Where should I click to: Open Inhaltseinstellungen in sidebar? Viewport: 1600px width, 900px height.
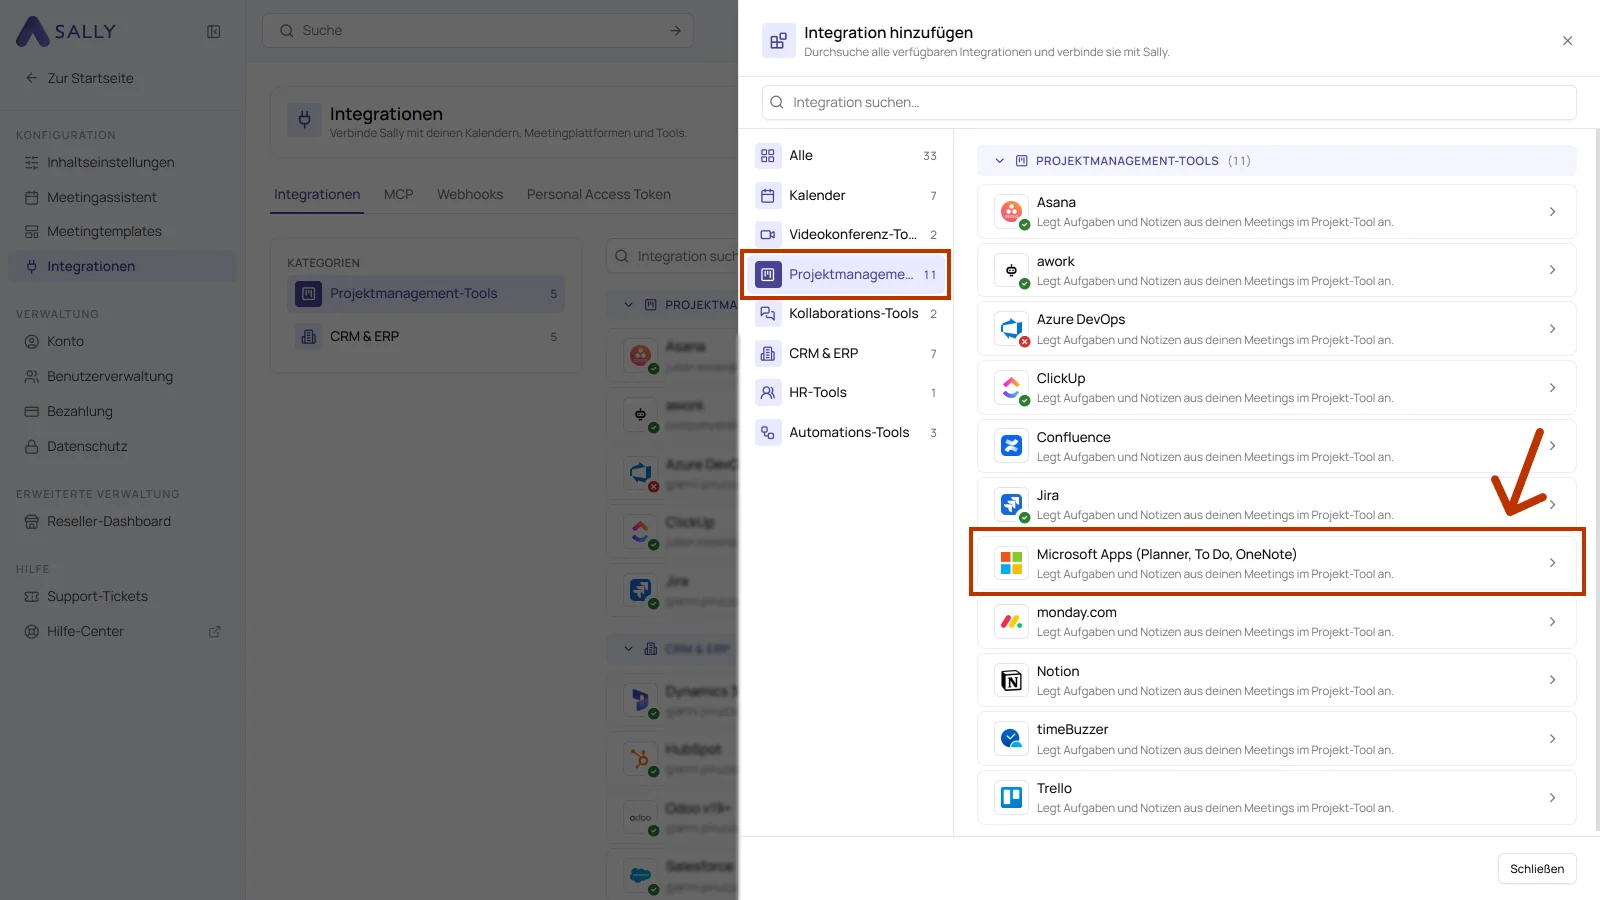[x=122, y=162]
